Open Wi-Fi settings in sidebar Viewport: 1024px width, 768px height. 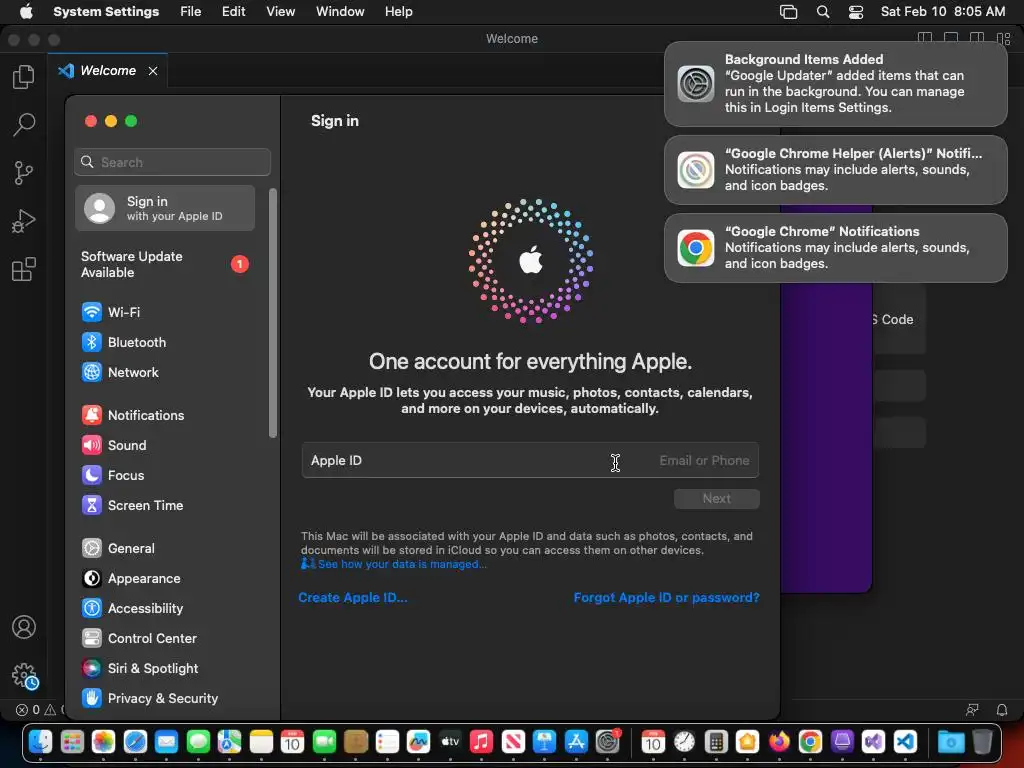point(165,312)
